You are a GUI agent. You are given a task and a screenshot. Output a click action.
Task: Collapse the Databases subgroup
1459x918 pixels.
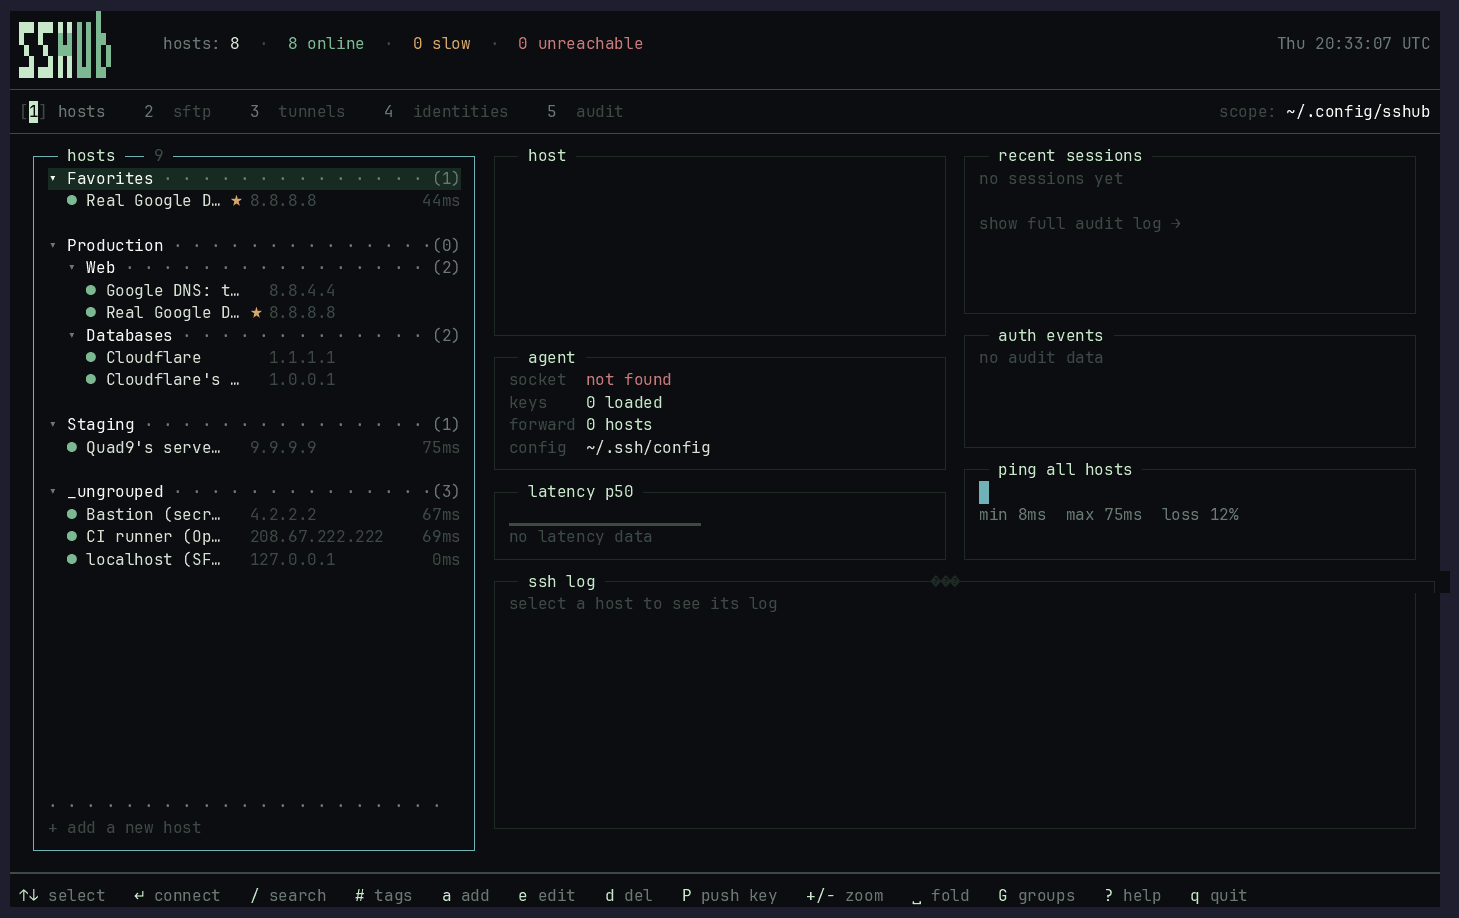[72, 335]
